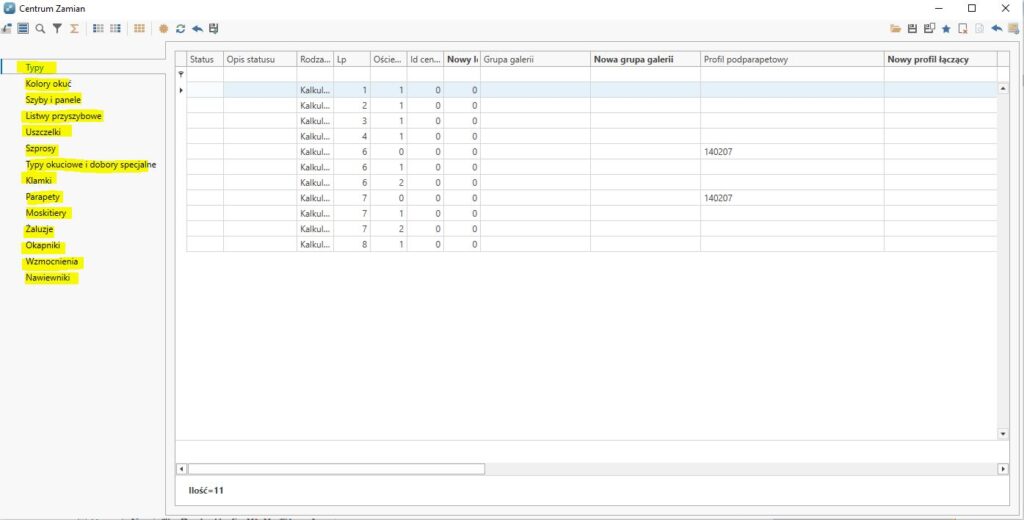Open the Nawiewniki category
Screen dimensions: 1024x520
[x=48, y=278]
